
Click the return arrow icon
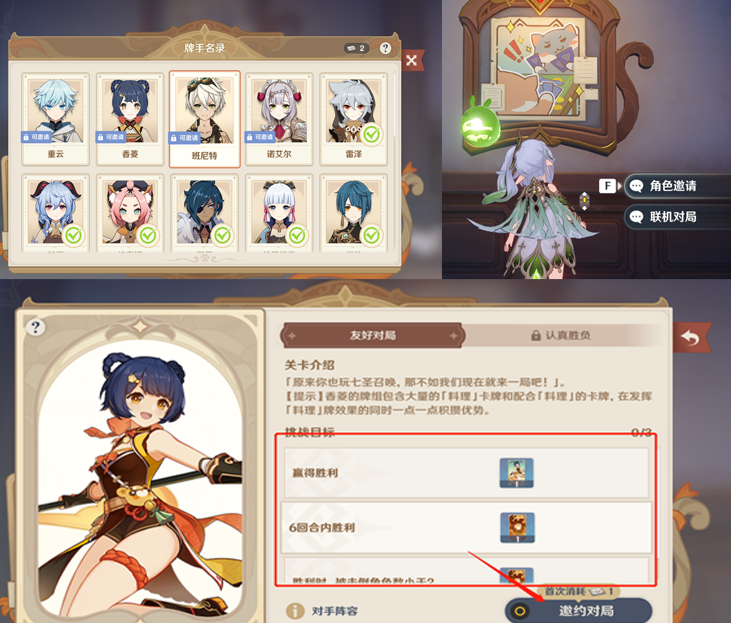[691, 337]
